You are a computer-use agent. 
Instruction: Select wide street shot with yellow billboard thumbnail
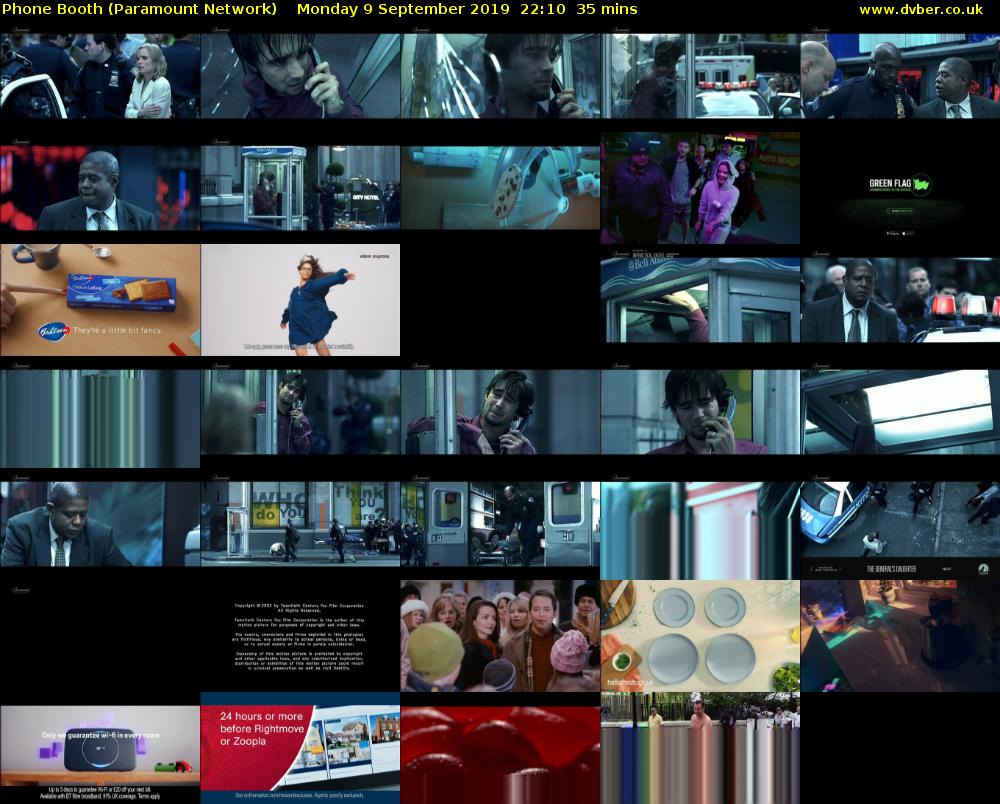click(x=300, y=524)
